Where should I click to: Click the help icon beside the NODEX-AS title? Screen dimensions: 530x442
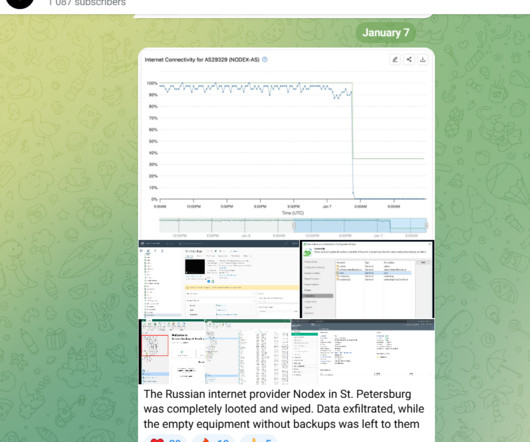pos(265,59)
